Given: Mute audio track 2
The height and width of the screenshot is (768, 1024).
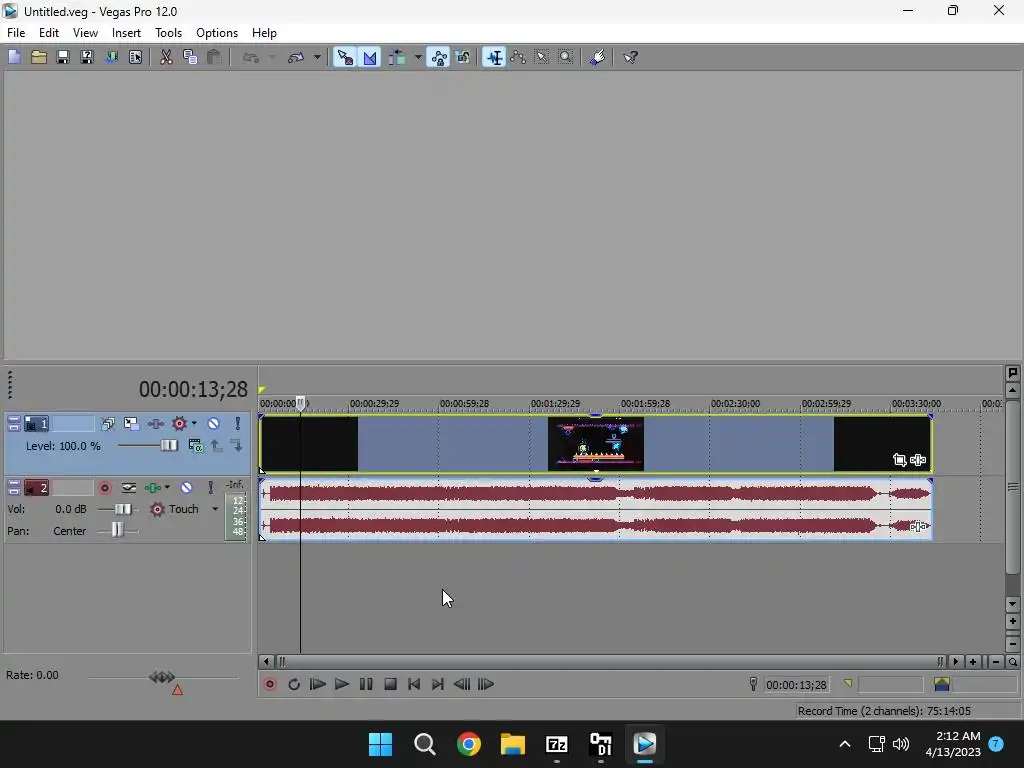Looking at the screenshot, I should pos(186,488).
